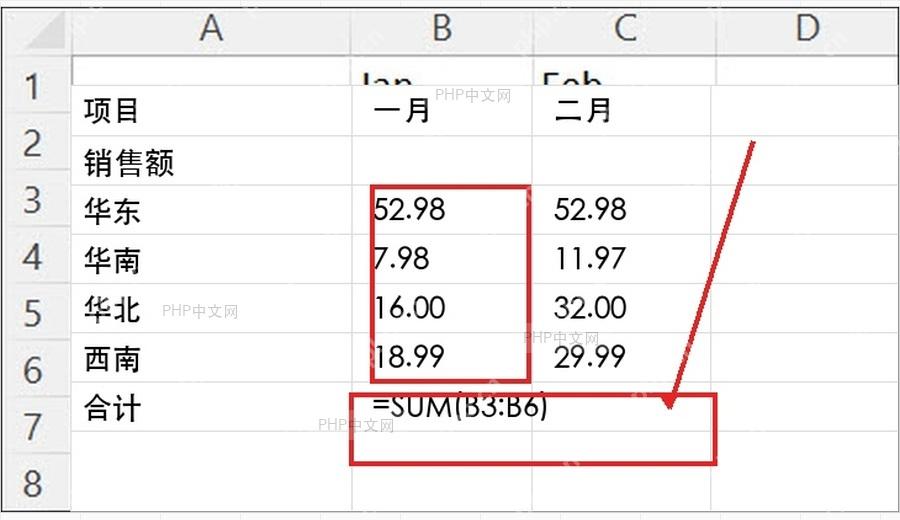Screen dimensions: 900x520
Task: Select the 合计 label cell
Action: 211,407
